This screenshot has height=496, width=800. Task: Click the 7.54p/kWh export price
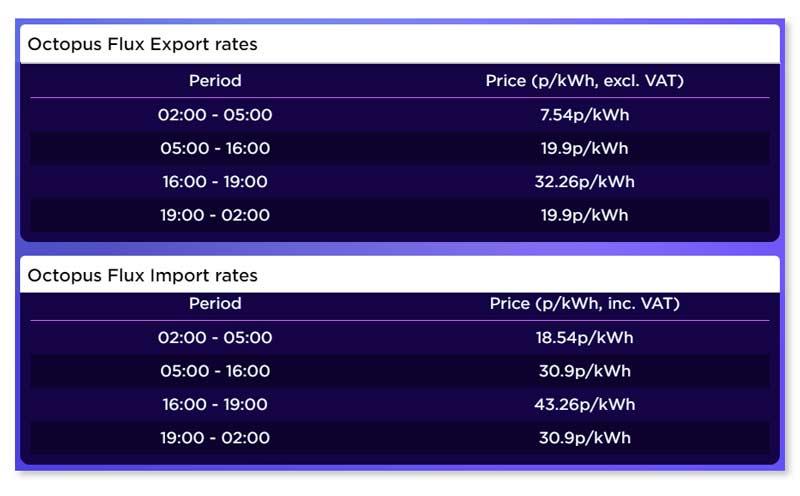584,115
